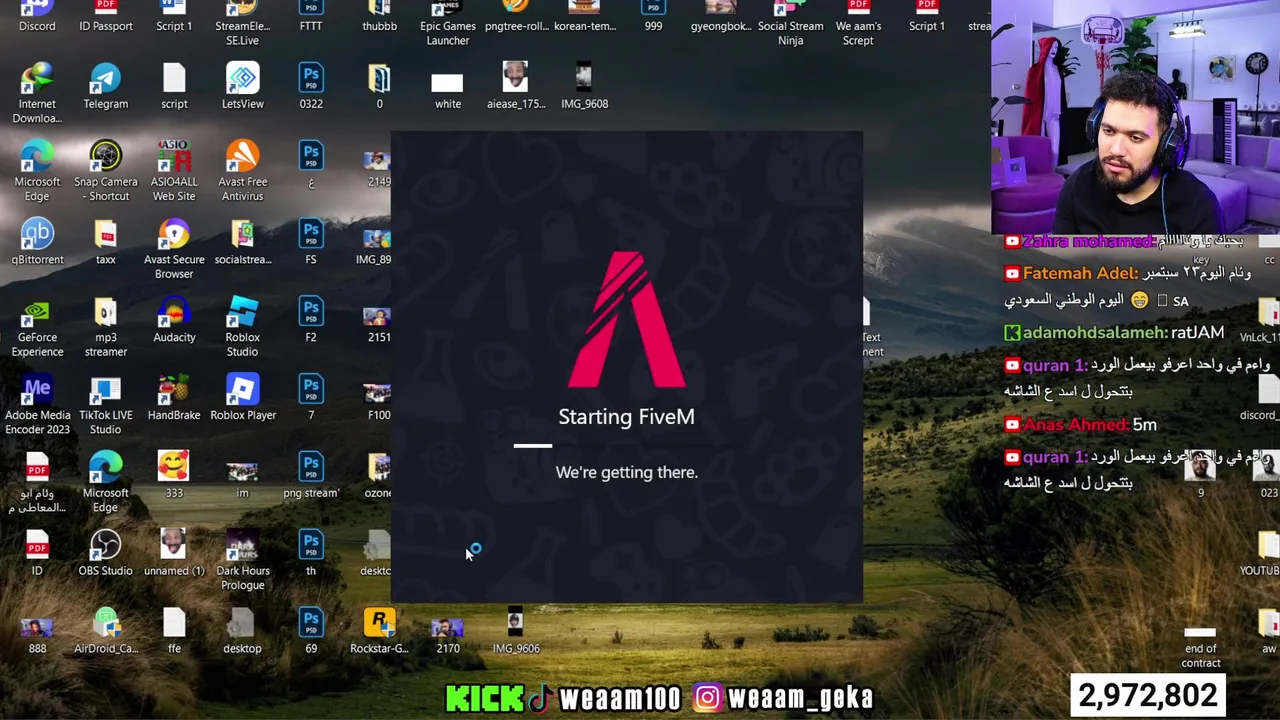
Task: Click Fatemah Adel chat message
Action: tap(1128, 286)
